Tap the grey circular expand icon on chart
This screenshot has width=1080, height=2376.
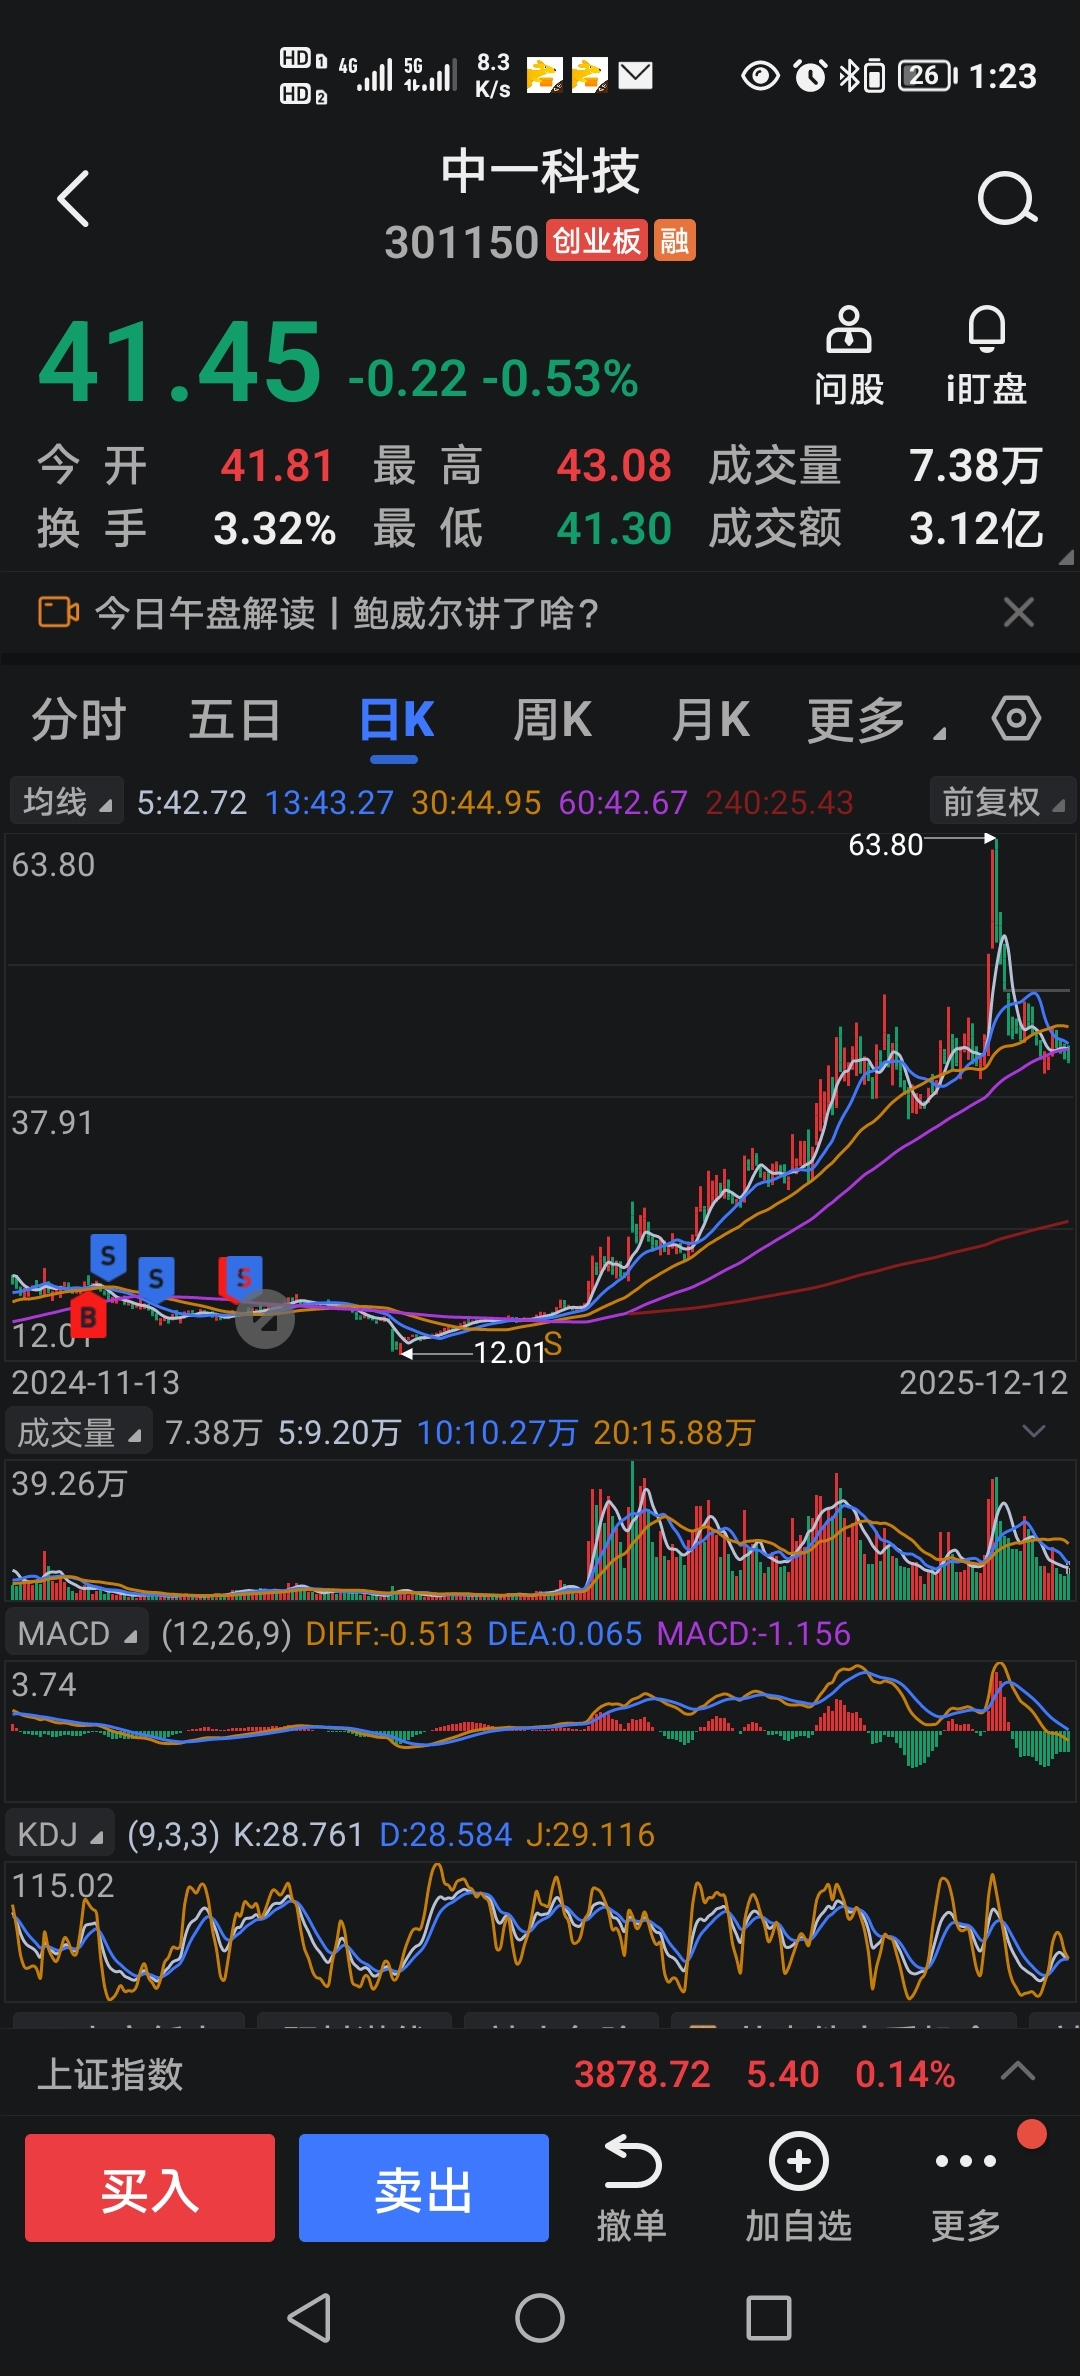pyautogui.click(x=265, y=1320)
